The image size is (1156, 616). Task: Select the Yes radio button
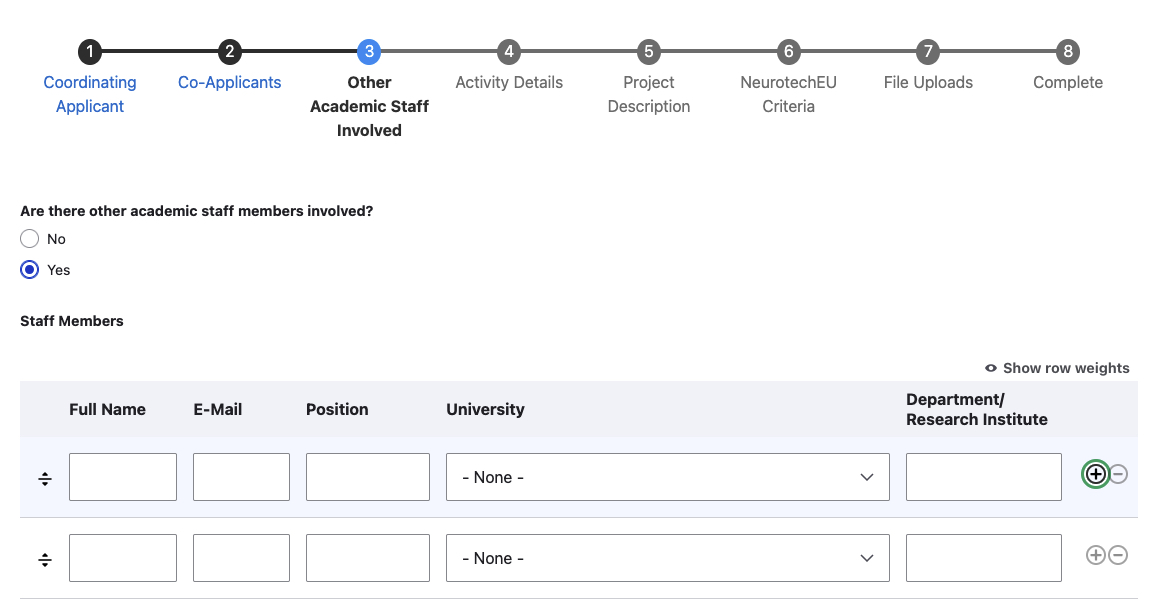click(30, 270)
